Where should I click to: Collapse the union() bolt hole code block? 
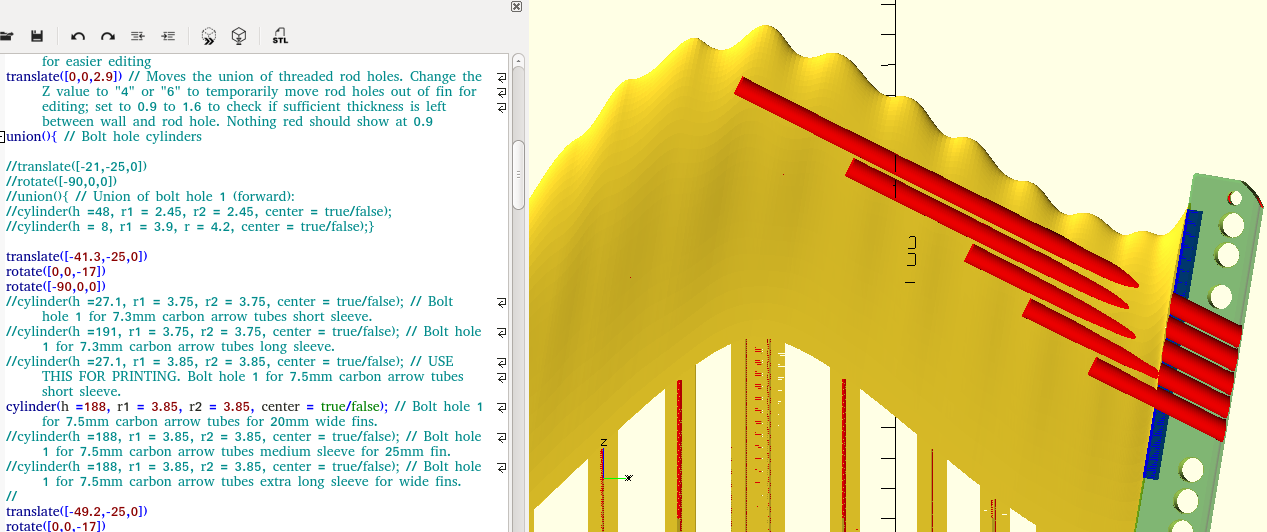tap(3, 137)
